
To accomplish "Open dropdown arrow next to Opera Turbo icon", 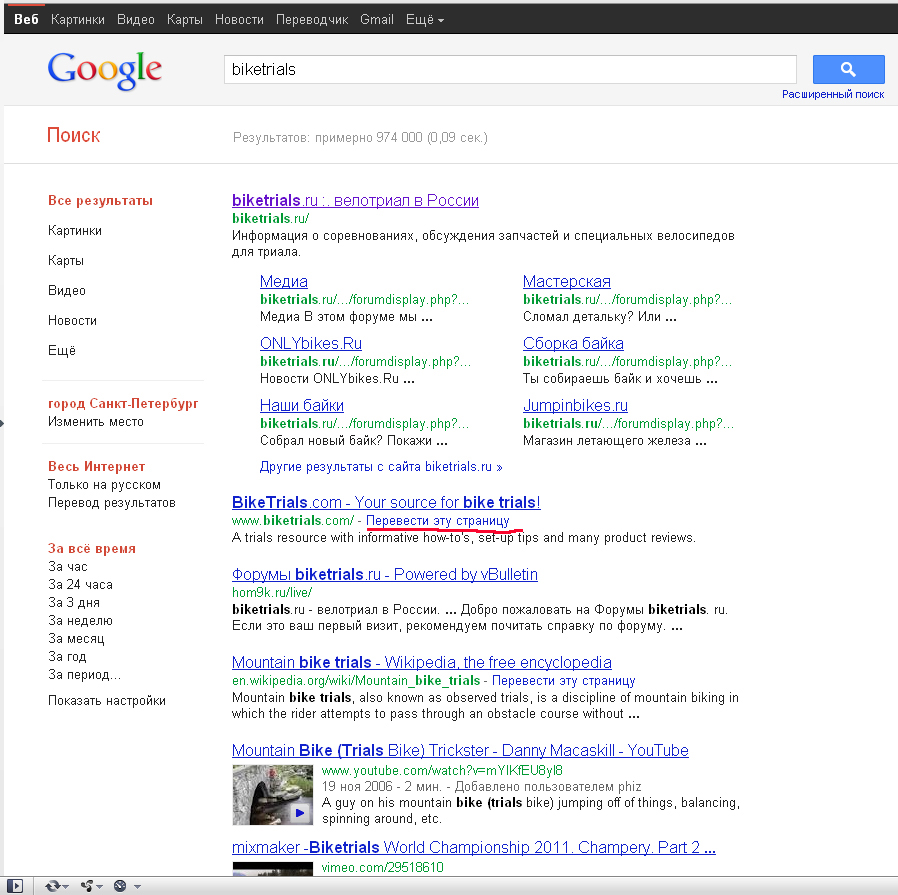I will click(137, 887).
